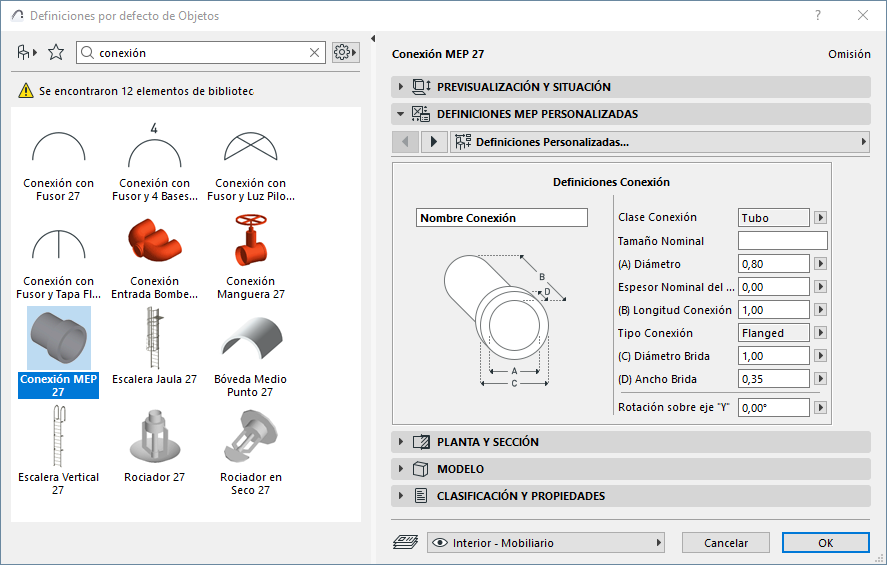Select Conexión con Fusor y Tapa object
The image size is (887, 565).
pos(58,264)
